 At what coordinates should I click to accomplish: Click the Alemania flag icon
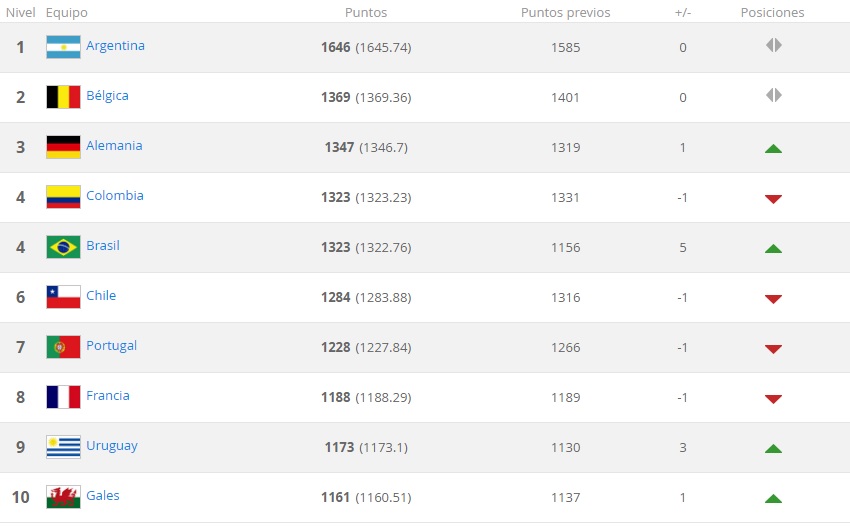click(63, 147)
